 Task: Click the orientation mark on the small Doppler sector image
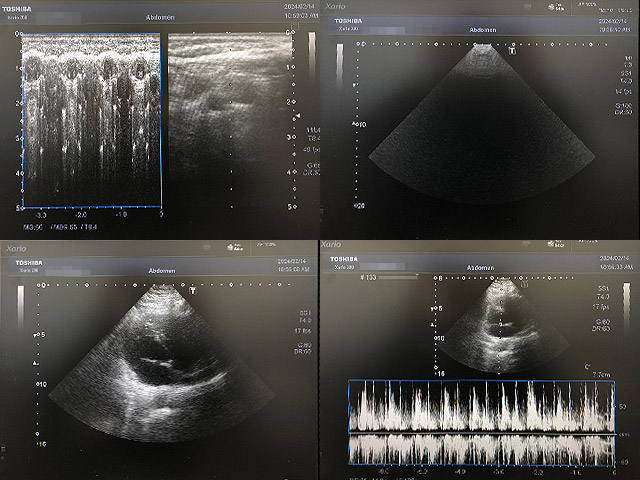click(x=524, y=284)
